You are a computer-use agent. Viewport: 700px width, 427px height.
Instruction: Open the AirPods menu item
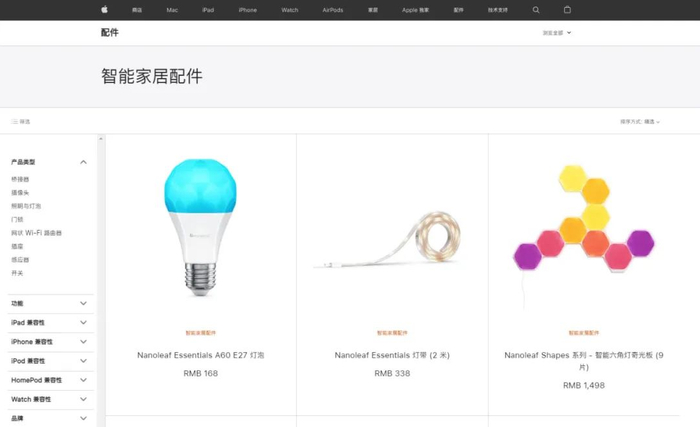click(x=333, y=10)
